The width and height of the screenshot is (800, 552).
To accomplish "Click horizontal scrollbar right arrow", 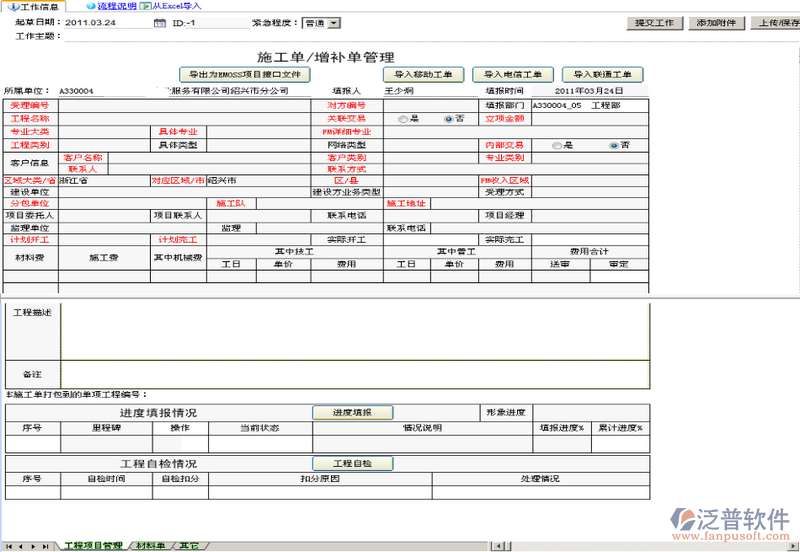I will [x=793, y=546].
